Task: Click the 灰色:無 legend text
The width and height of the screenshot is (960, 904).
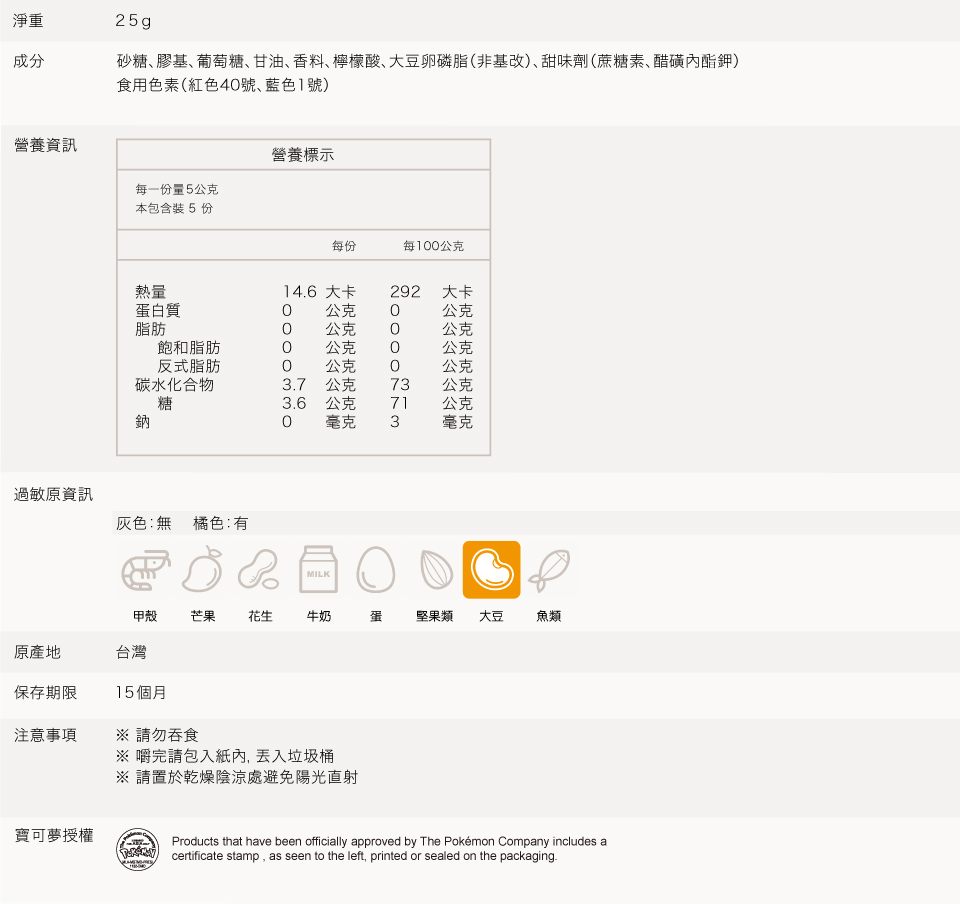Action: click(144, 523)
